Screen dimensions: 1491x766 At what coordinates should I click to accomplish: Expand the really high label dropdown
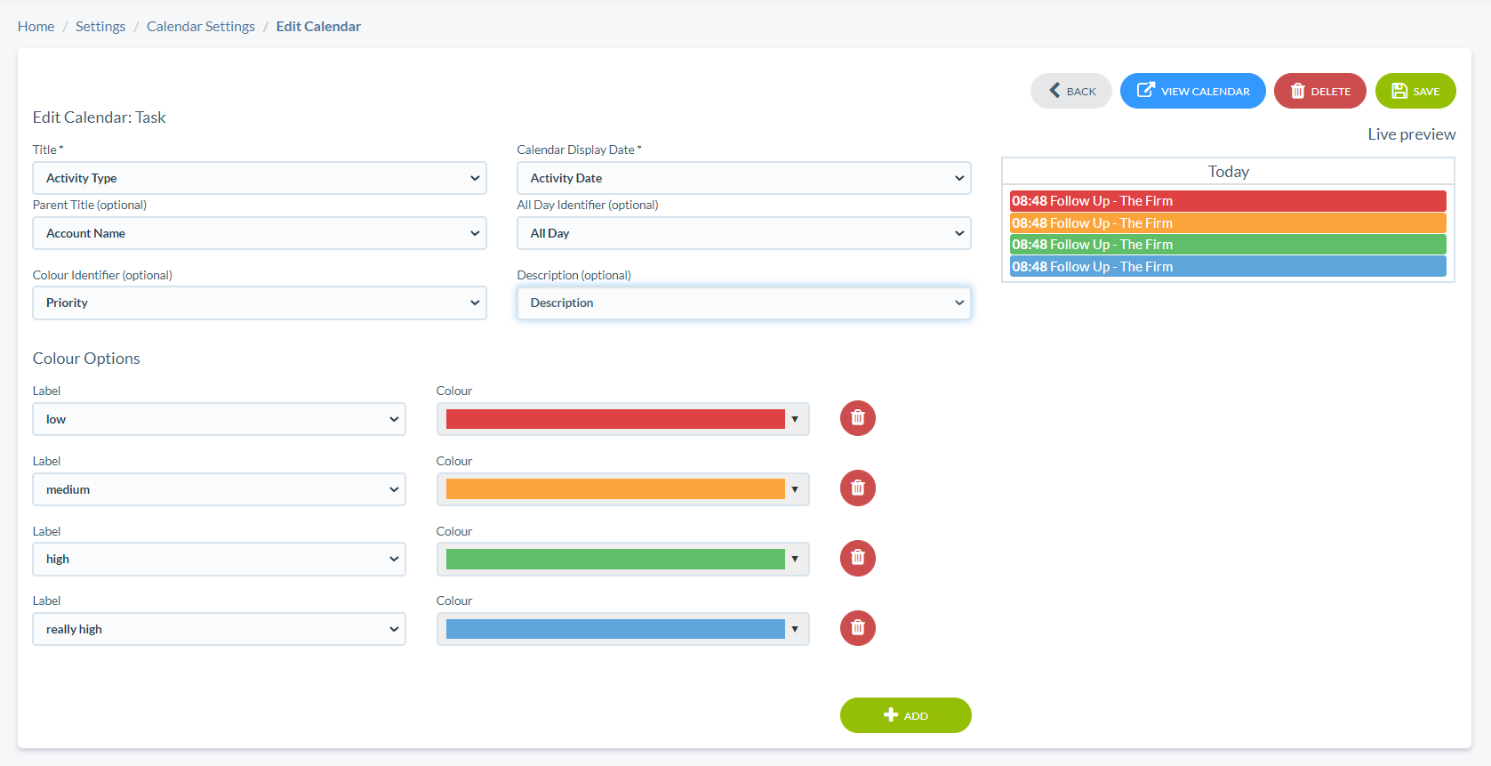219,629
